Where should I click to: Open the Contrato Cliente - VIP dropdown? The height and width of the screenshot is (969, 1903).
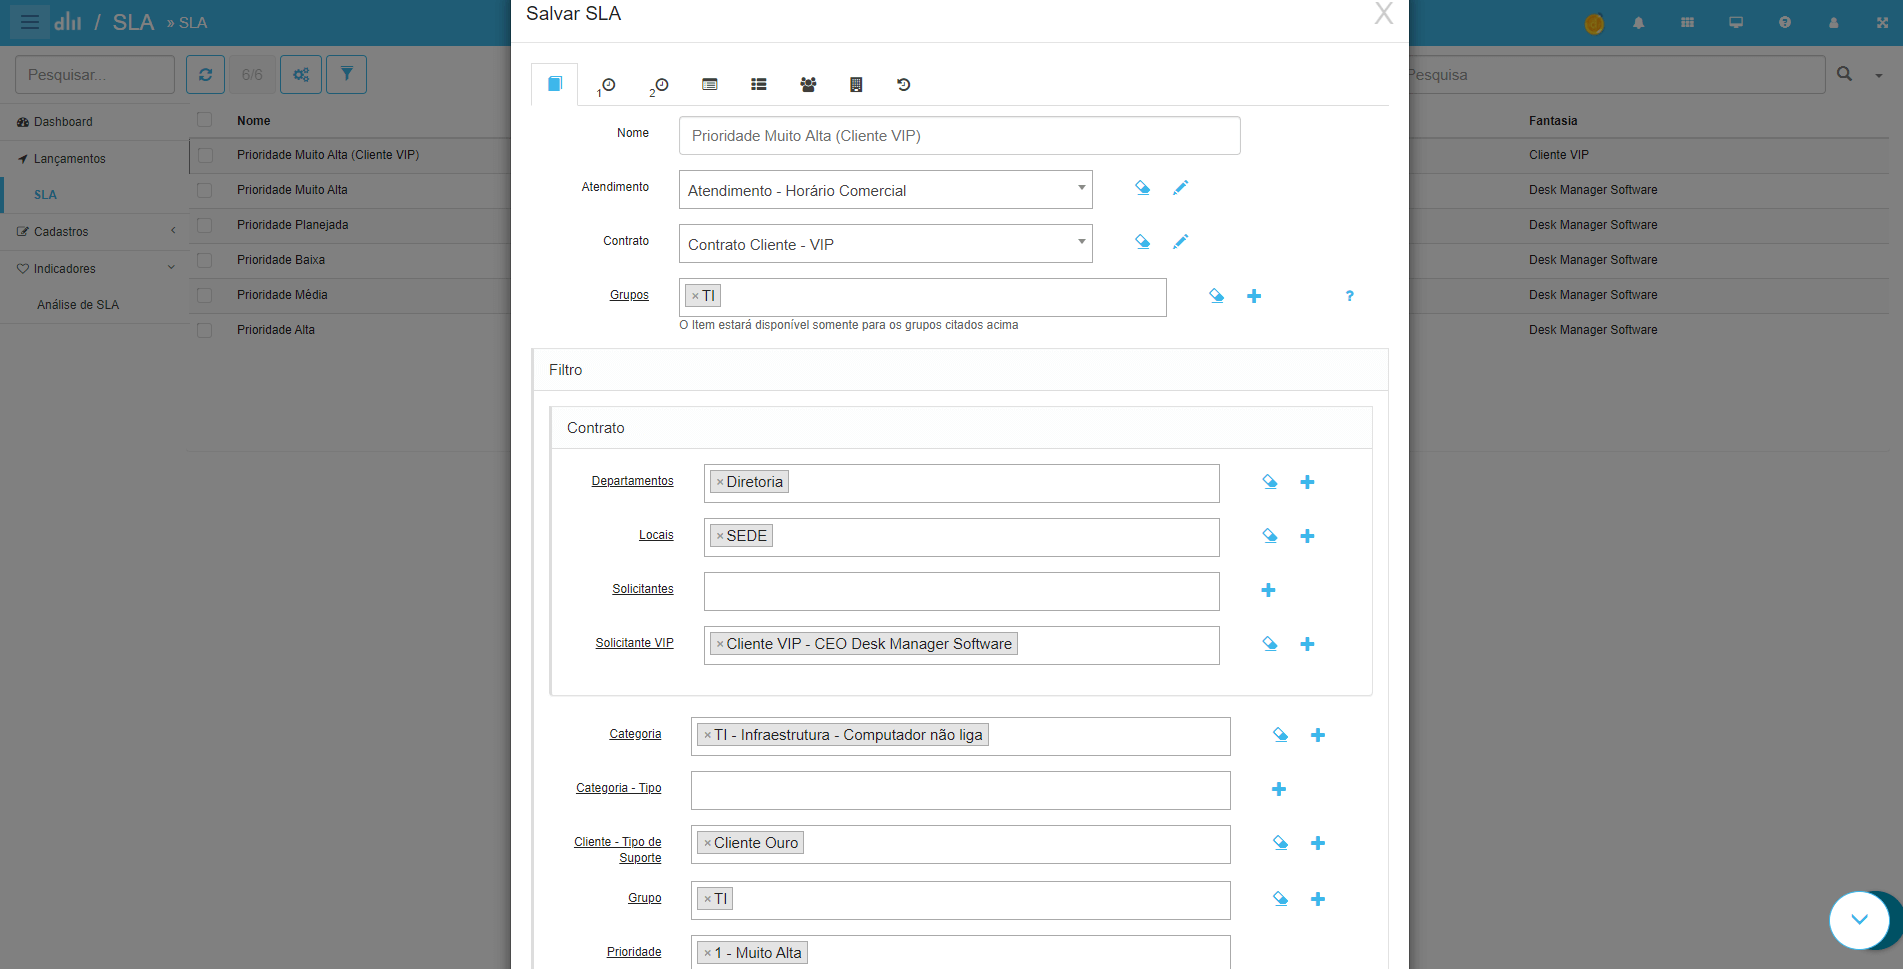click(885, 244)
